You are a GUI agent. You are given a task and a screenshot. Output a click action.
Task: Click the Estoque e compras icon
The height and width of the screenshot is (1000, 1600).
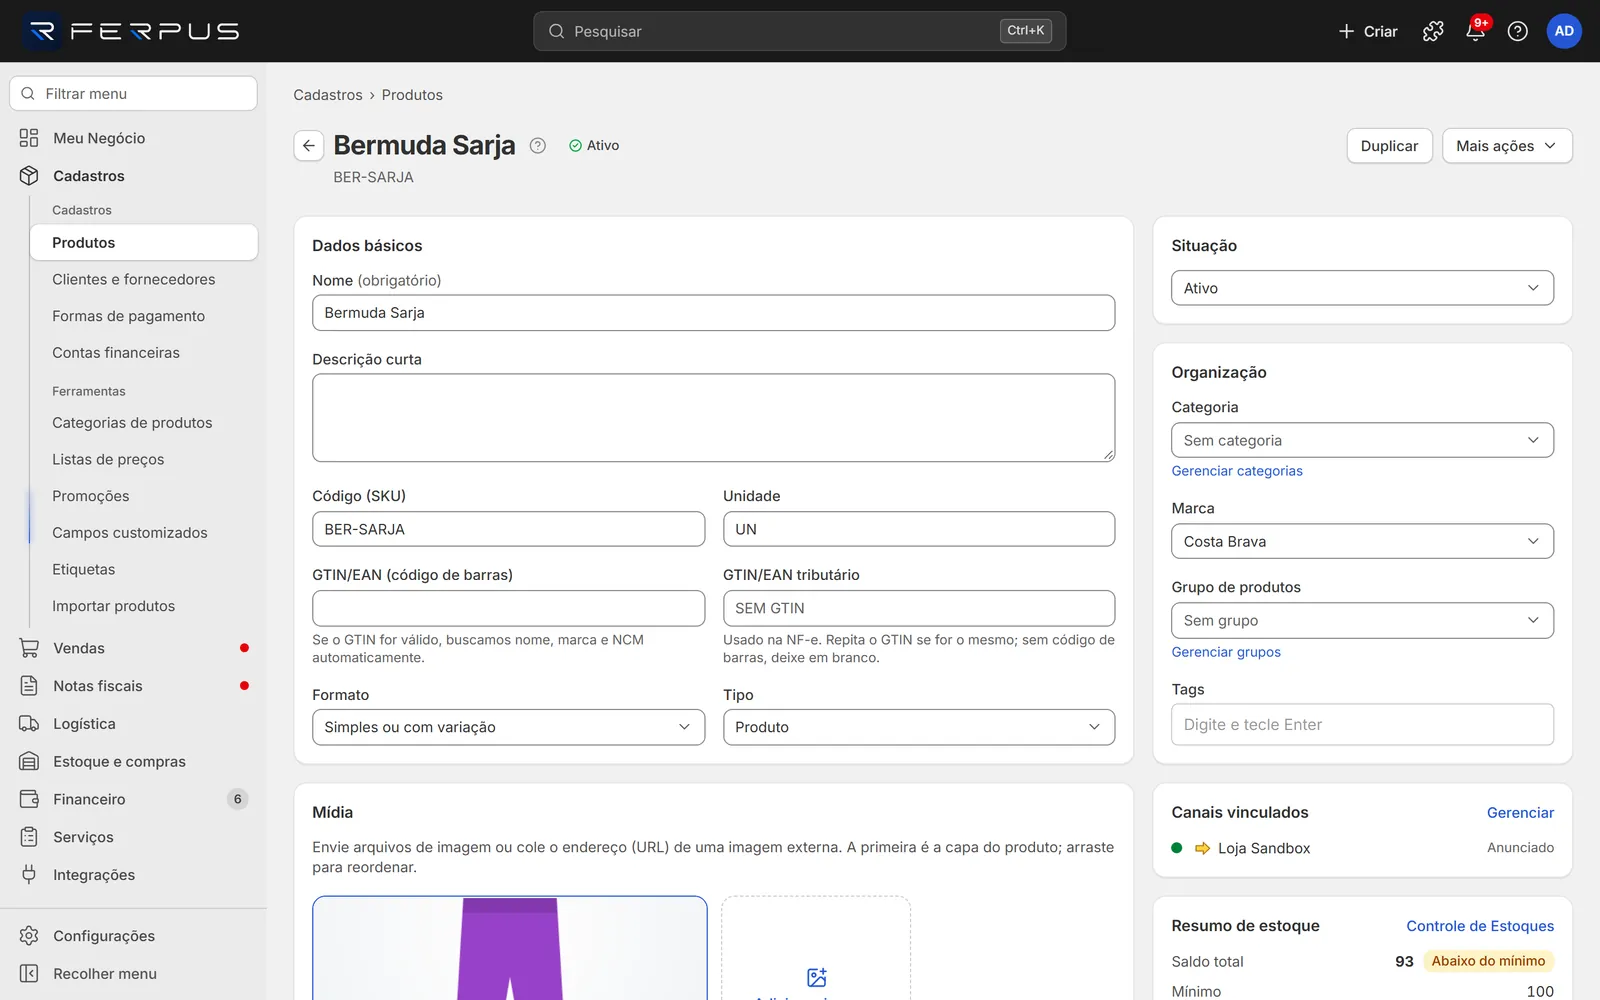pos(29,761)
